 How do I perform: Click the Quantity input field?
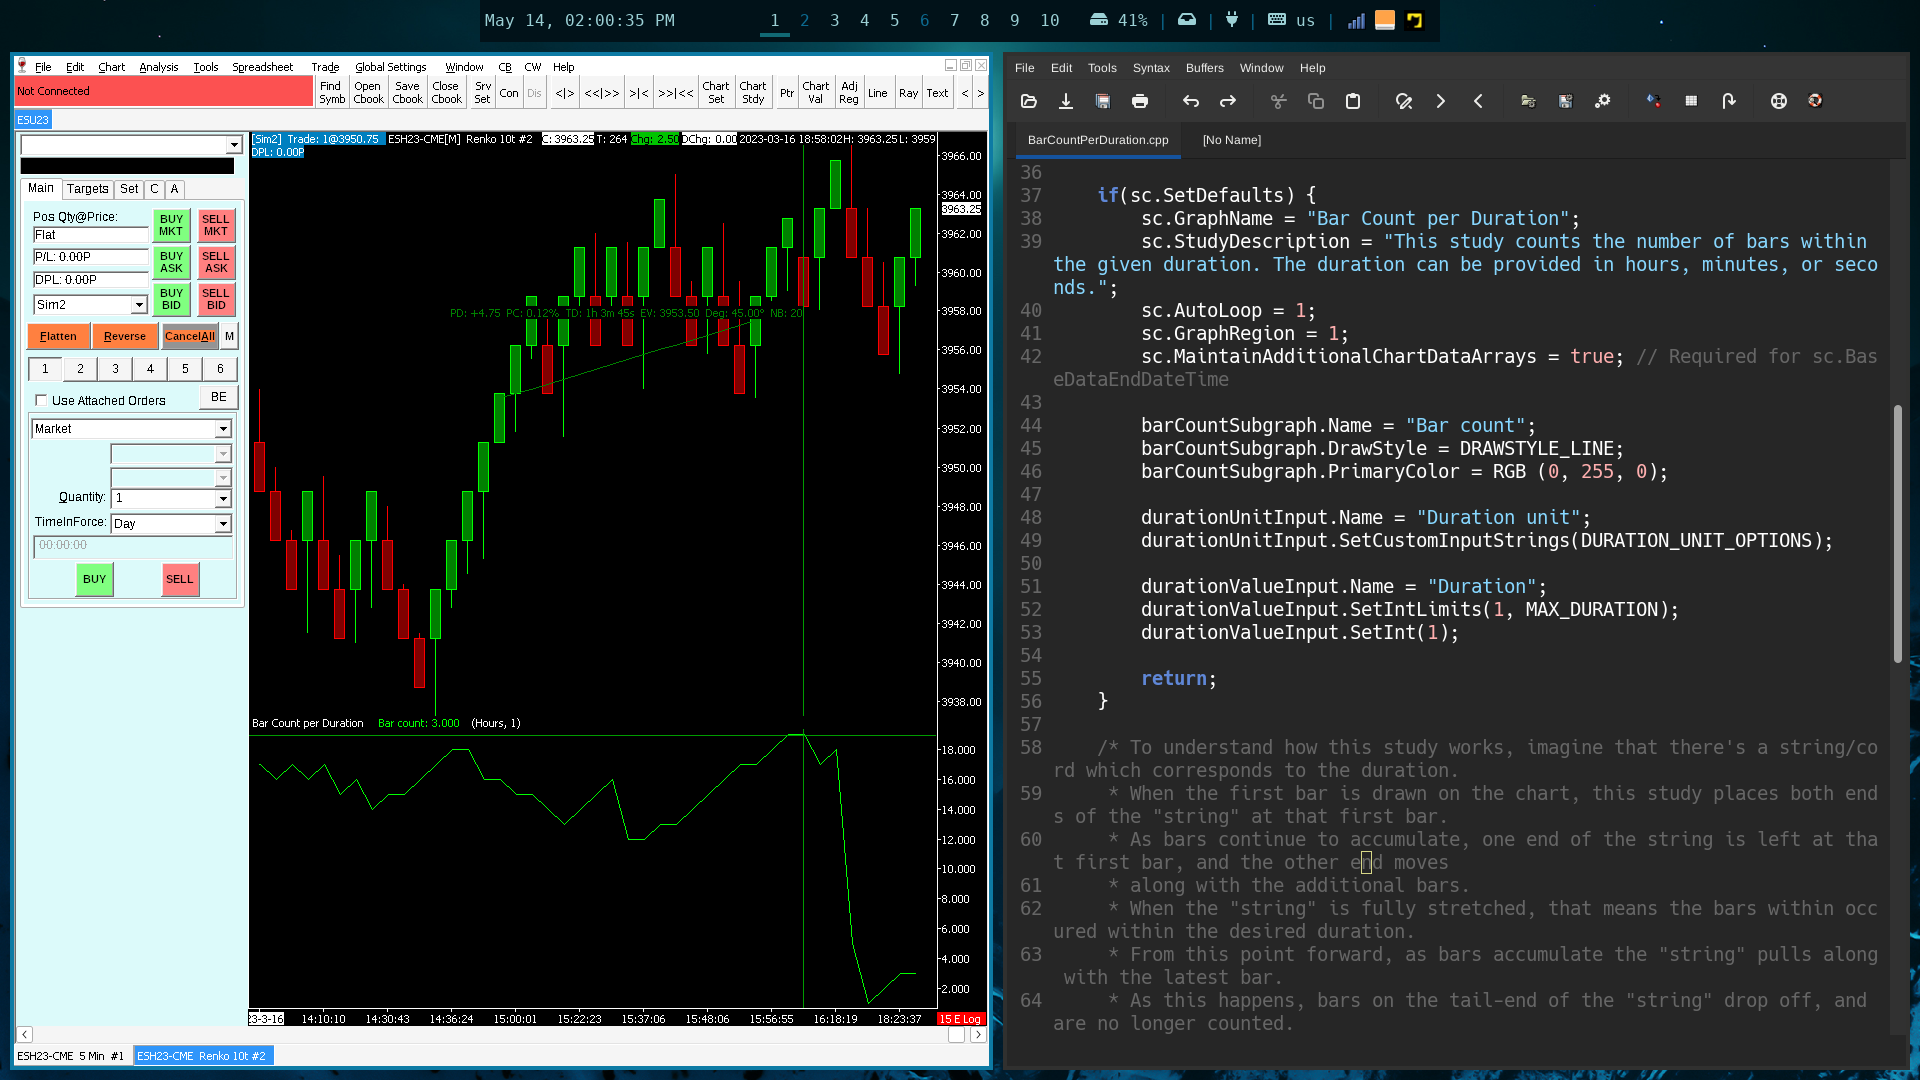point(163,498)
